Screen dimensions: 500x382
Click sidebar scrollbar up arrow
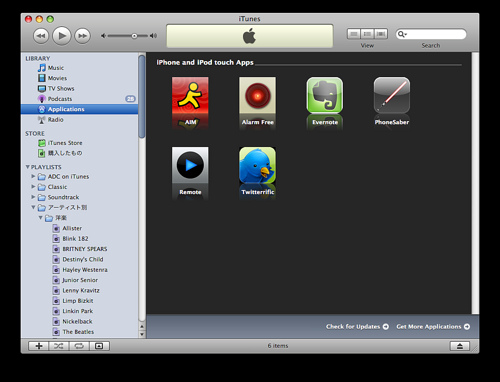(x=142, y=327)
